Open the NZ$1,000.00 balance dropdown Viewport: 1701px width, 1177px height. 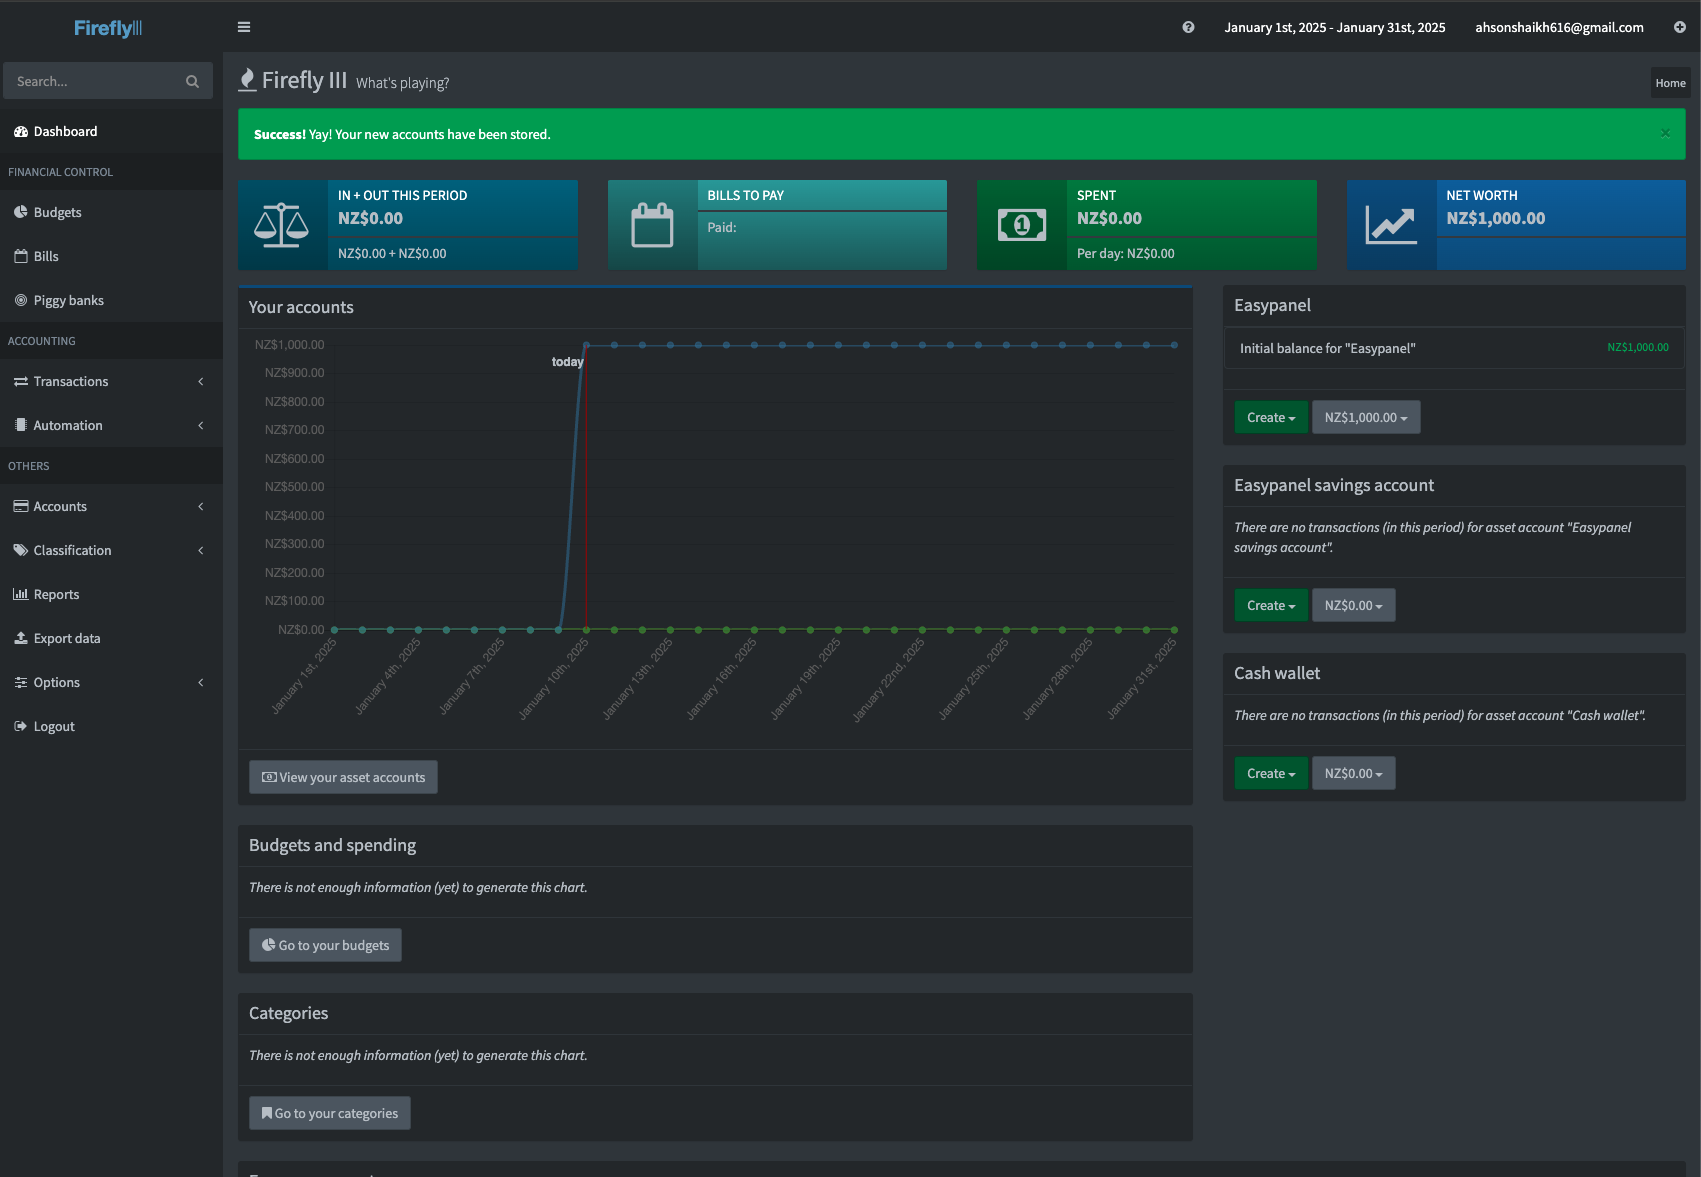[x=1366, y=417]
